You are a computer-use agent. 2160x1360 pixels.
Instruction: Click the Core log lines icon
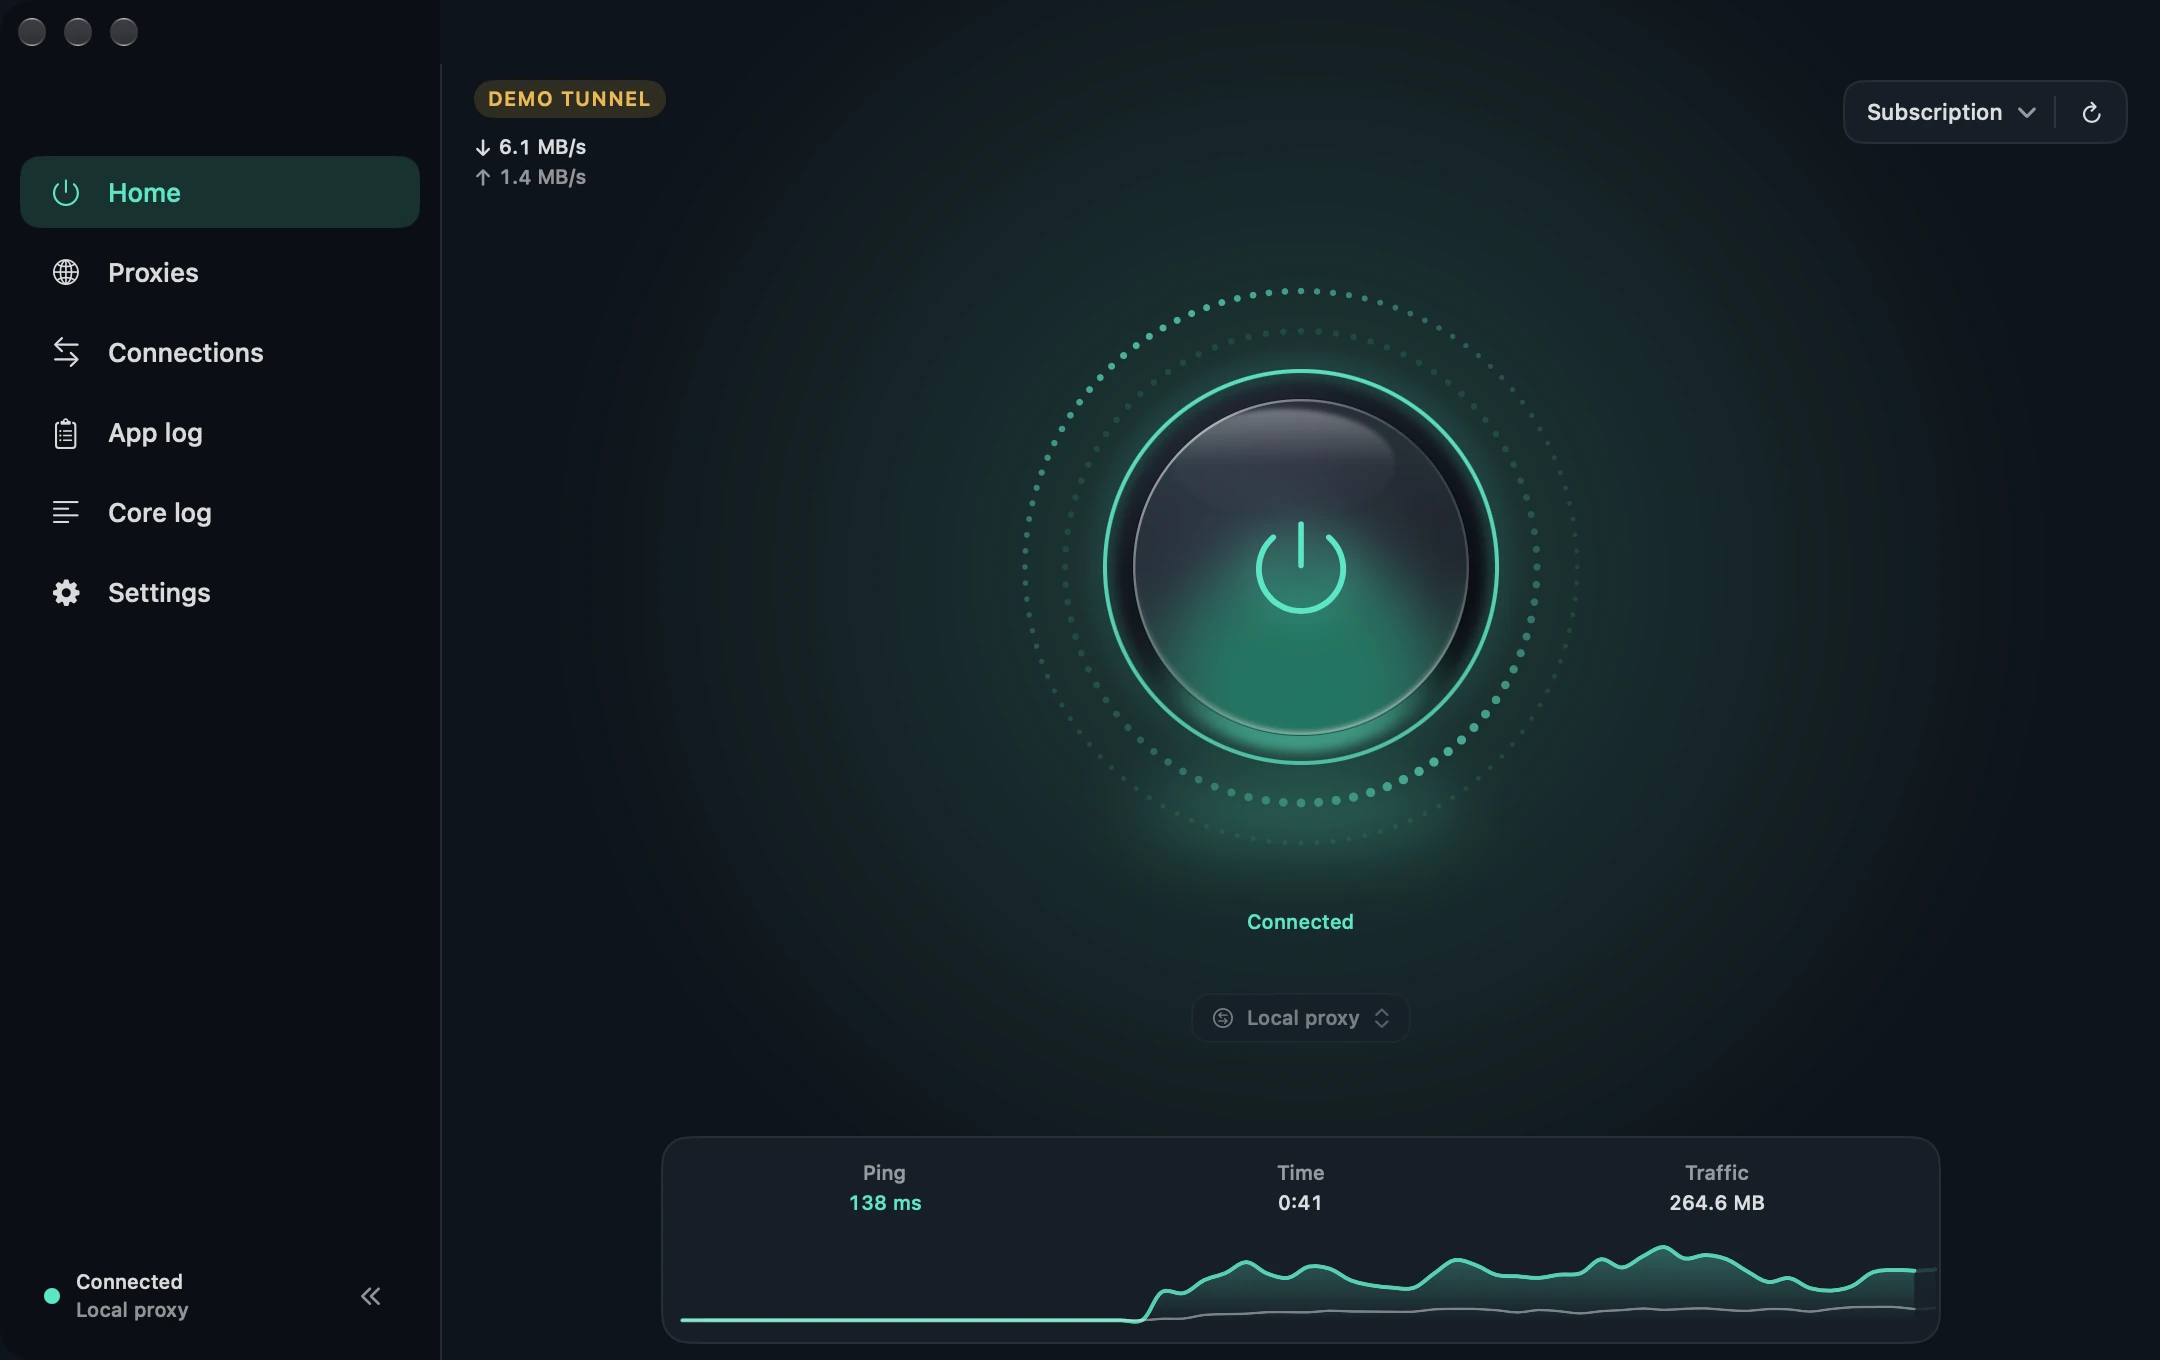tap(66, 512)
